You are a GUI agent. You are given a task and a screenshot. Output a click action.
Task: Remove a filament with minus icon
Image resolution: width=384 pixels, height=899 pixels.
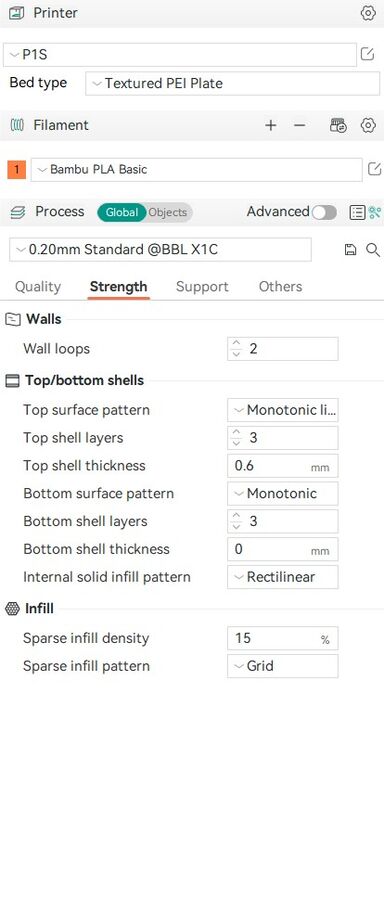[300, 126]
